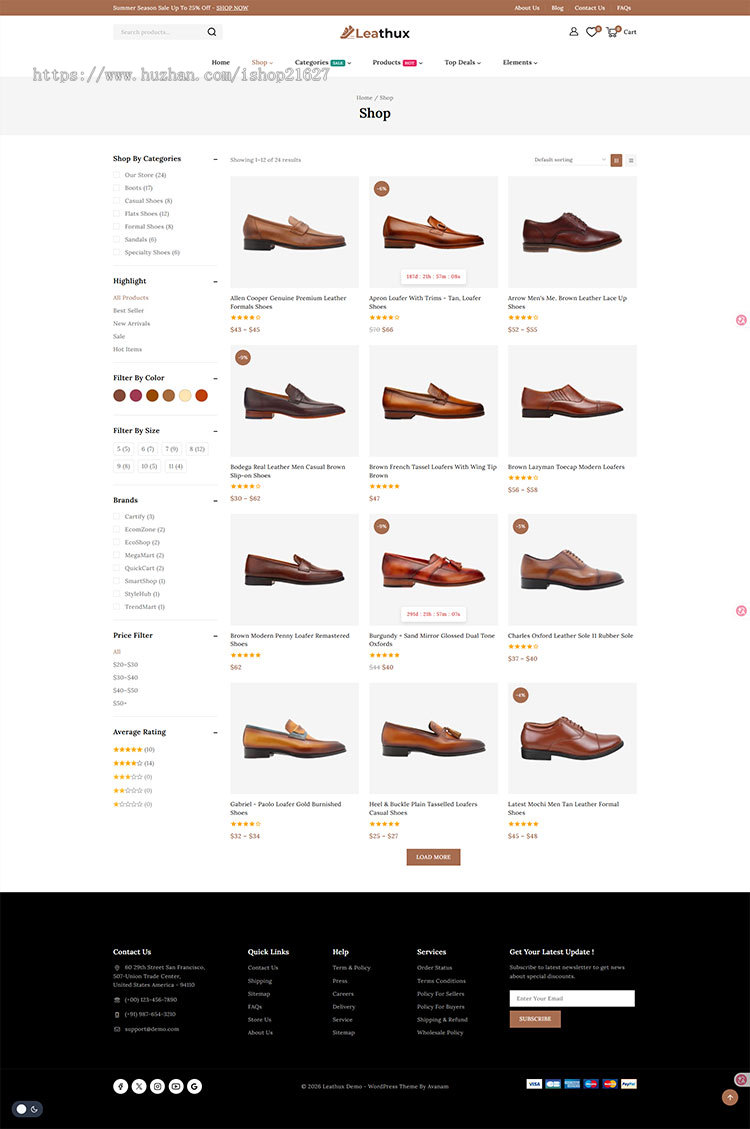Click the SUBSCRIBE button
The height and width of the screenshot is (1129, 750).
pyautogui.click(x=535, y=1019)
